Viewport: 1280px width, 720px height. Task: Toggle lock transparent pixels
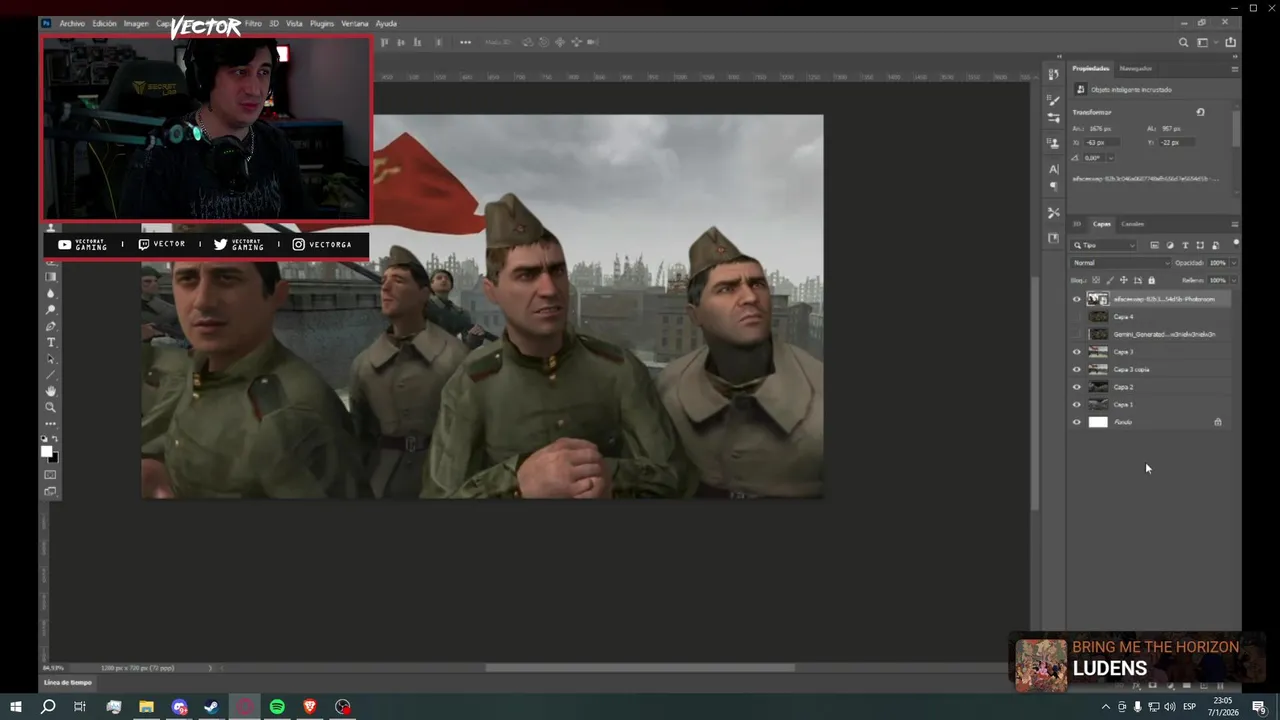(1096, 280)
